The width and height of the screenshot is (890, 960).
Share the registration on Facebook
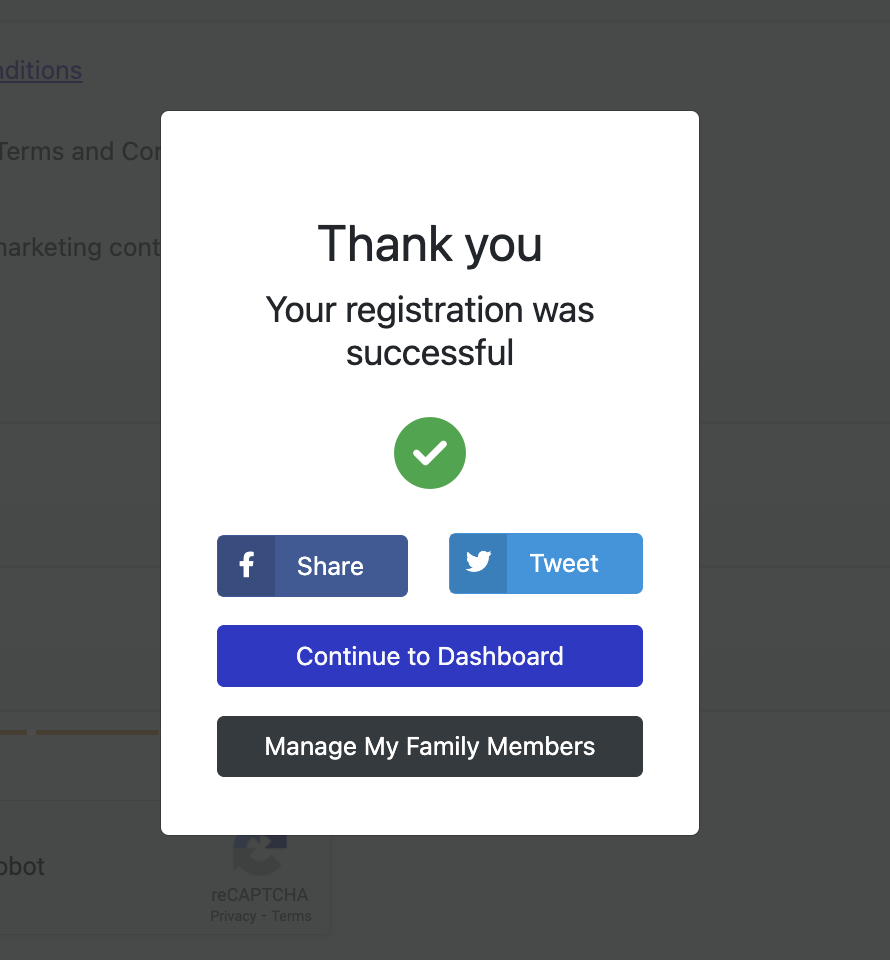point(312,566)
